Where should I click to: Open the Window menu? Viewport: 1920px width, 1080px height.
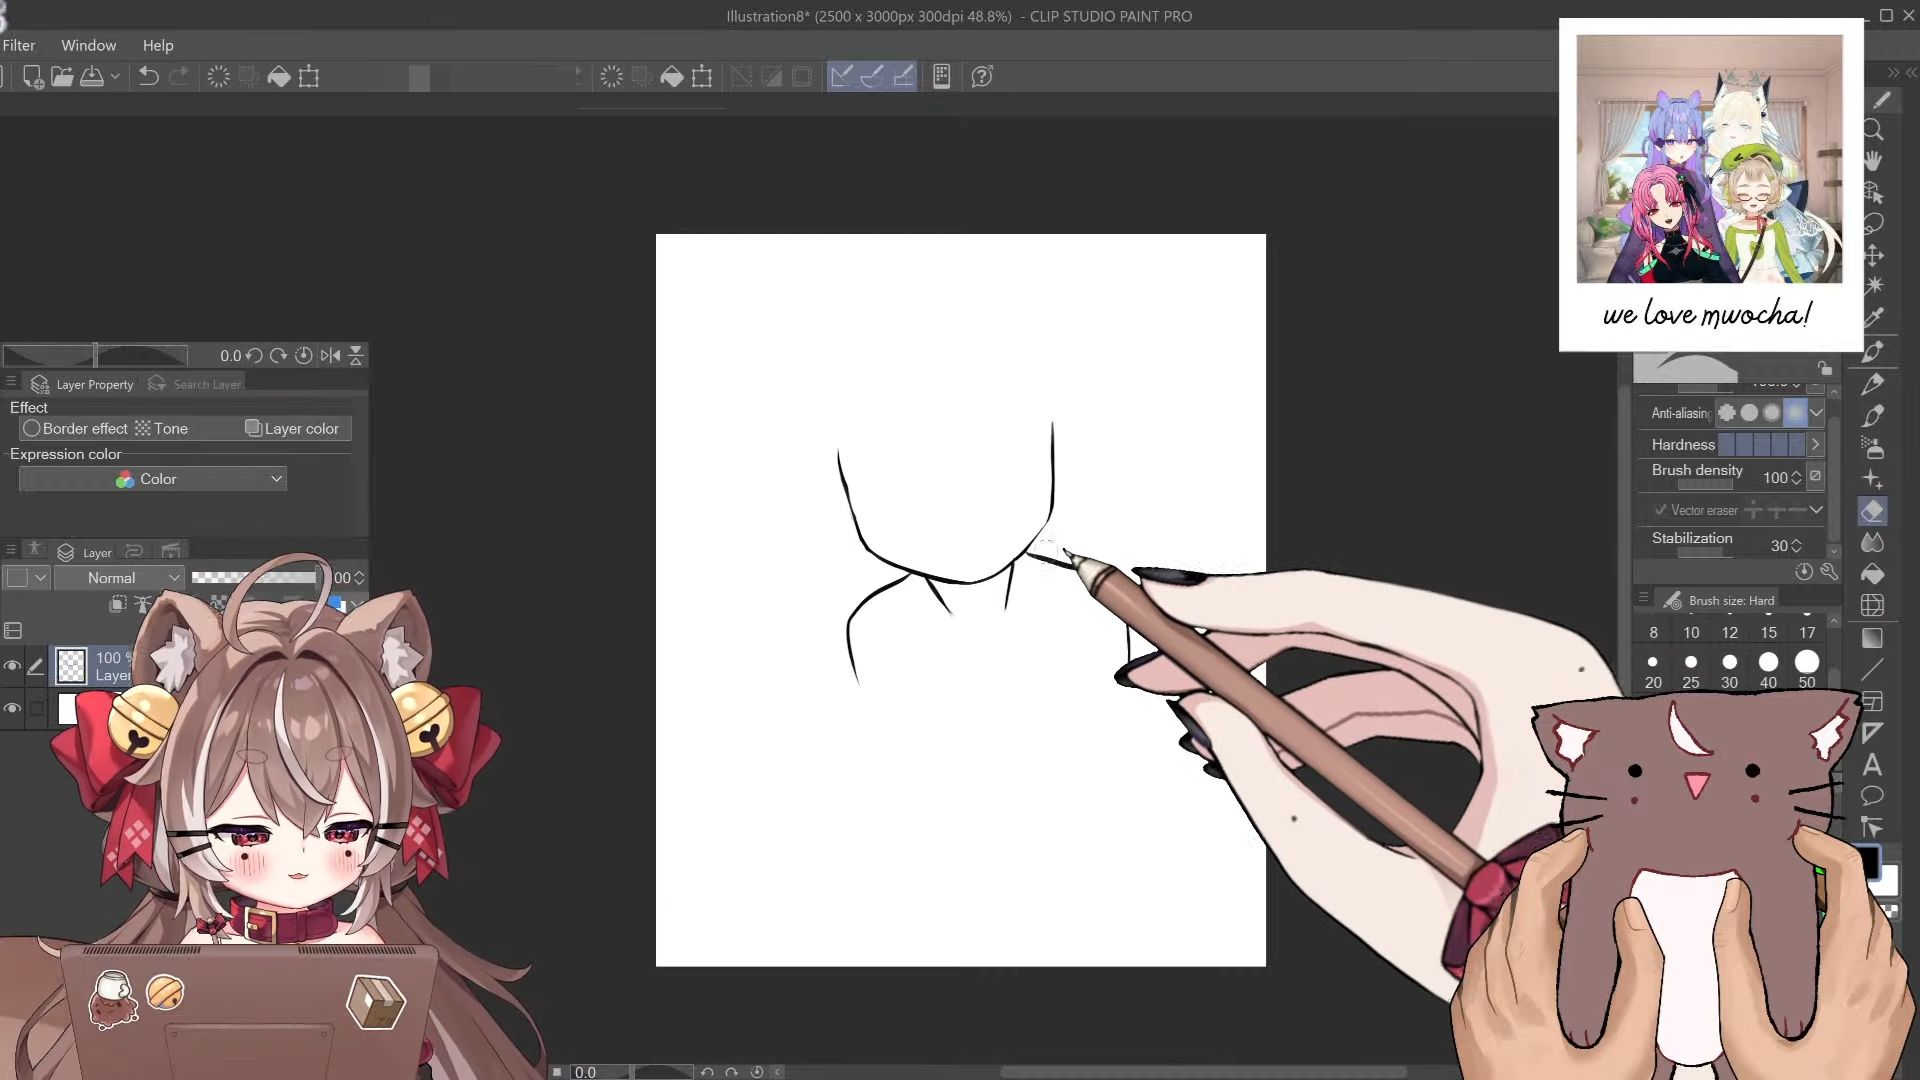(88, 45)
